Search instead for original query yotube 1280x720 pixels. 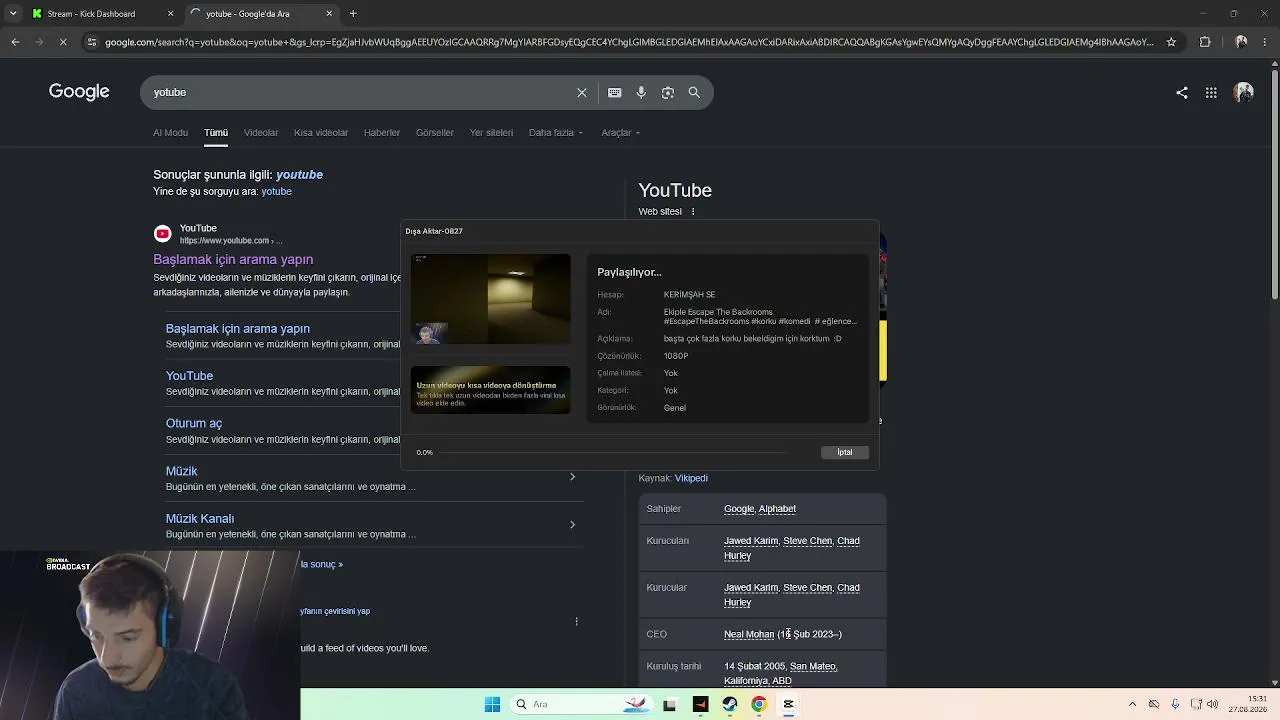coord(276,191)
